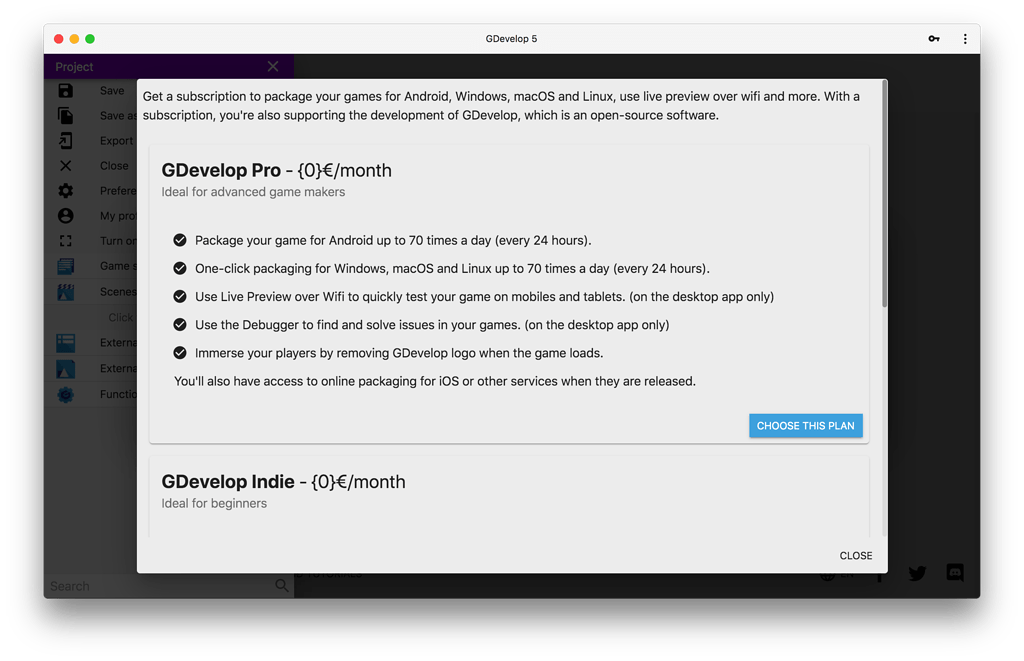Click the Scenes icon in the sidebar

click(x=65, y=291)
